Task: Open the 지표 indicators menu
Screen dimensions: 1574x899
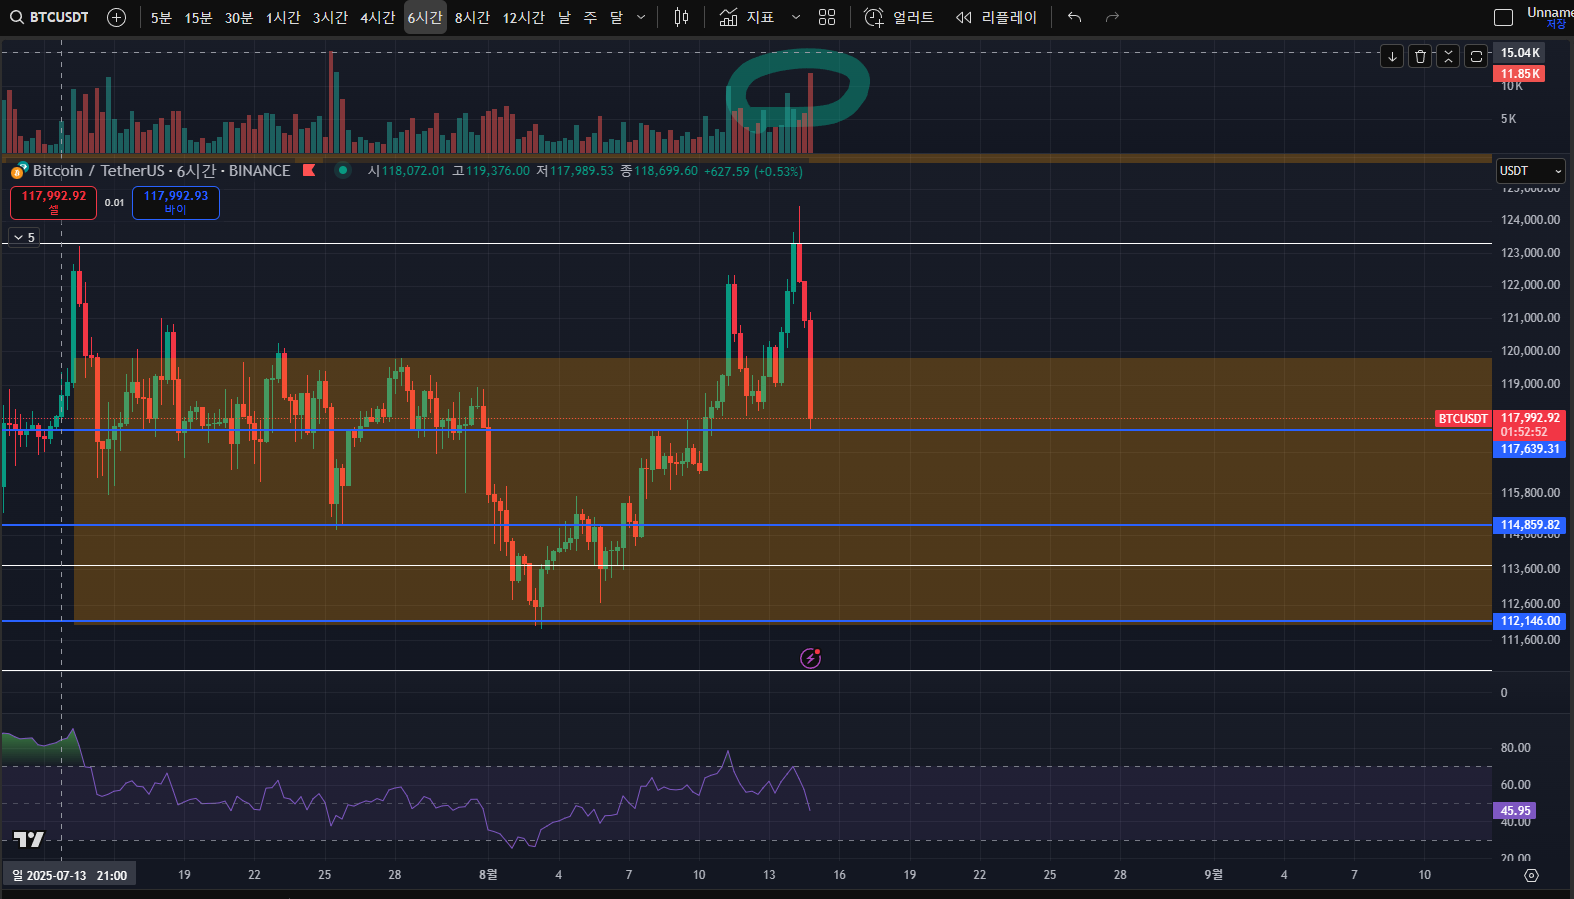Action: click(x=748, y=17)
